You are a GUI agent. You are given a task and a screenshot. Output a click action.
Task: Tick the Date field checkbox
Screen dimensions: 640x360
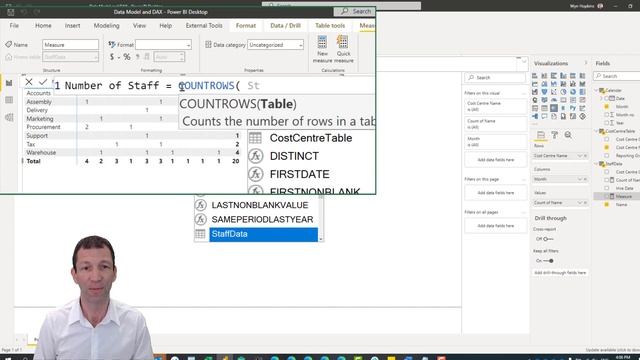[607, 98]
